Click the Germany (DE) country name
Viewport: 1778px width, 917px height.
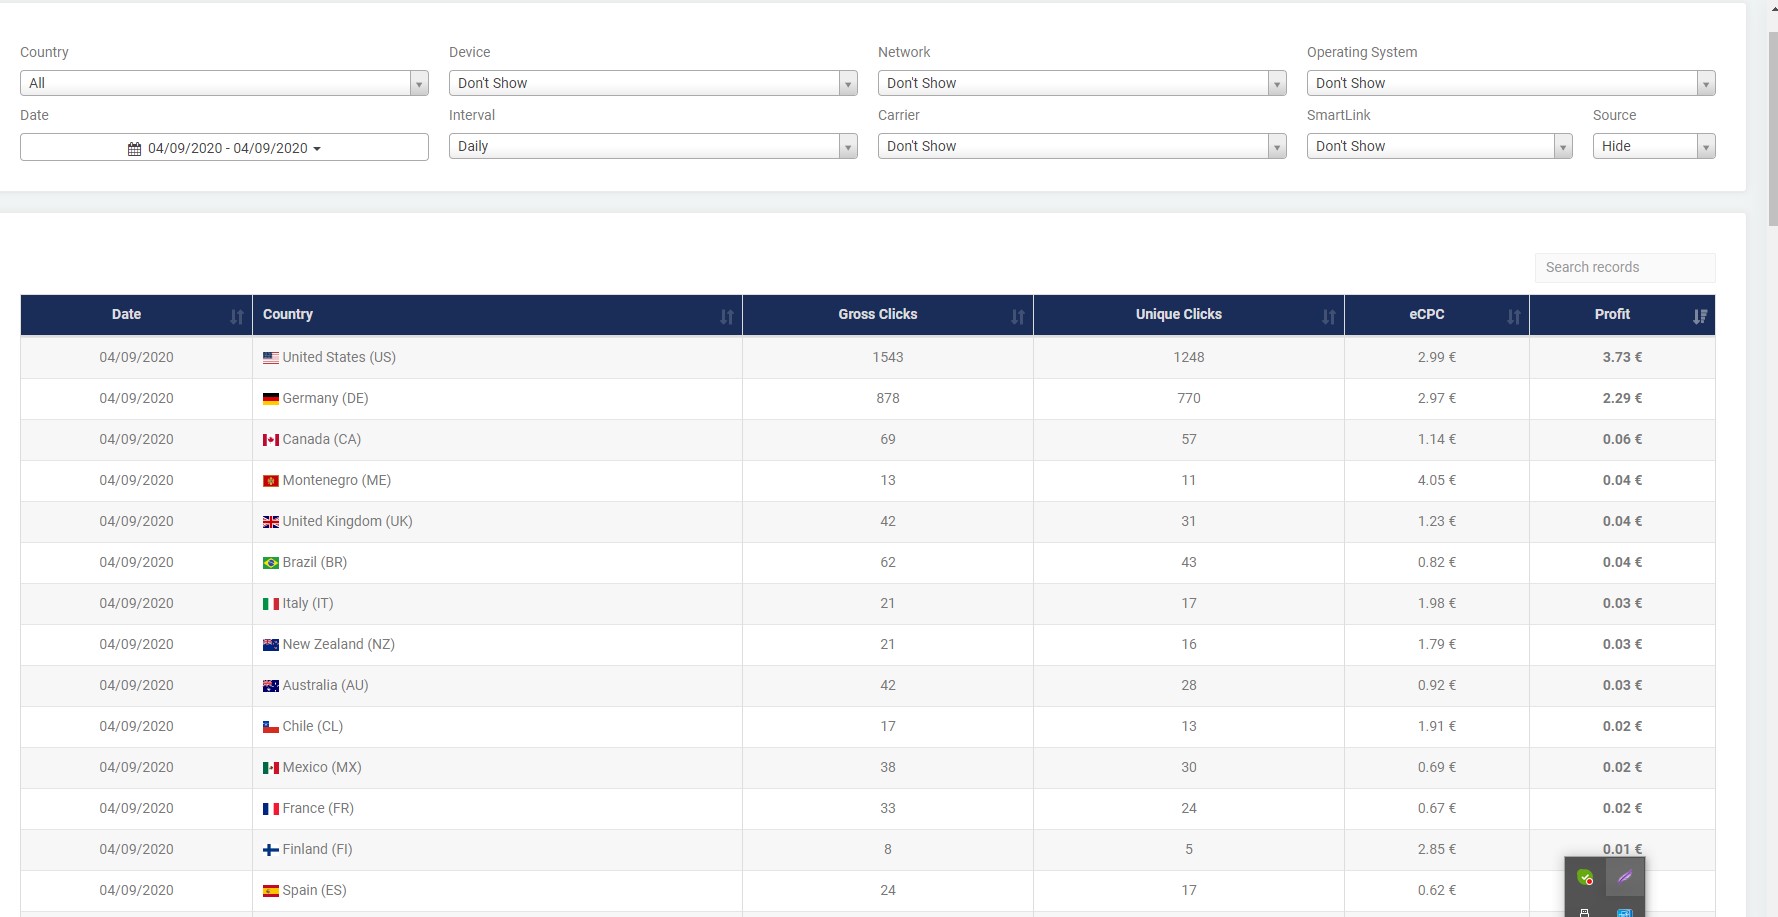pyautogui.click(x=325, y=398)
